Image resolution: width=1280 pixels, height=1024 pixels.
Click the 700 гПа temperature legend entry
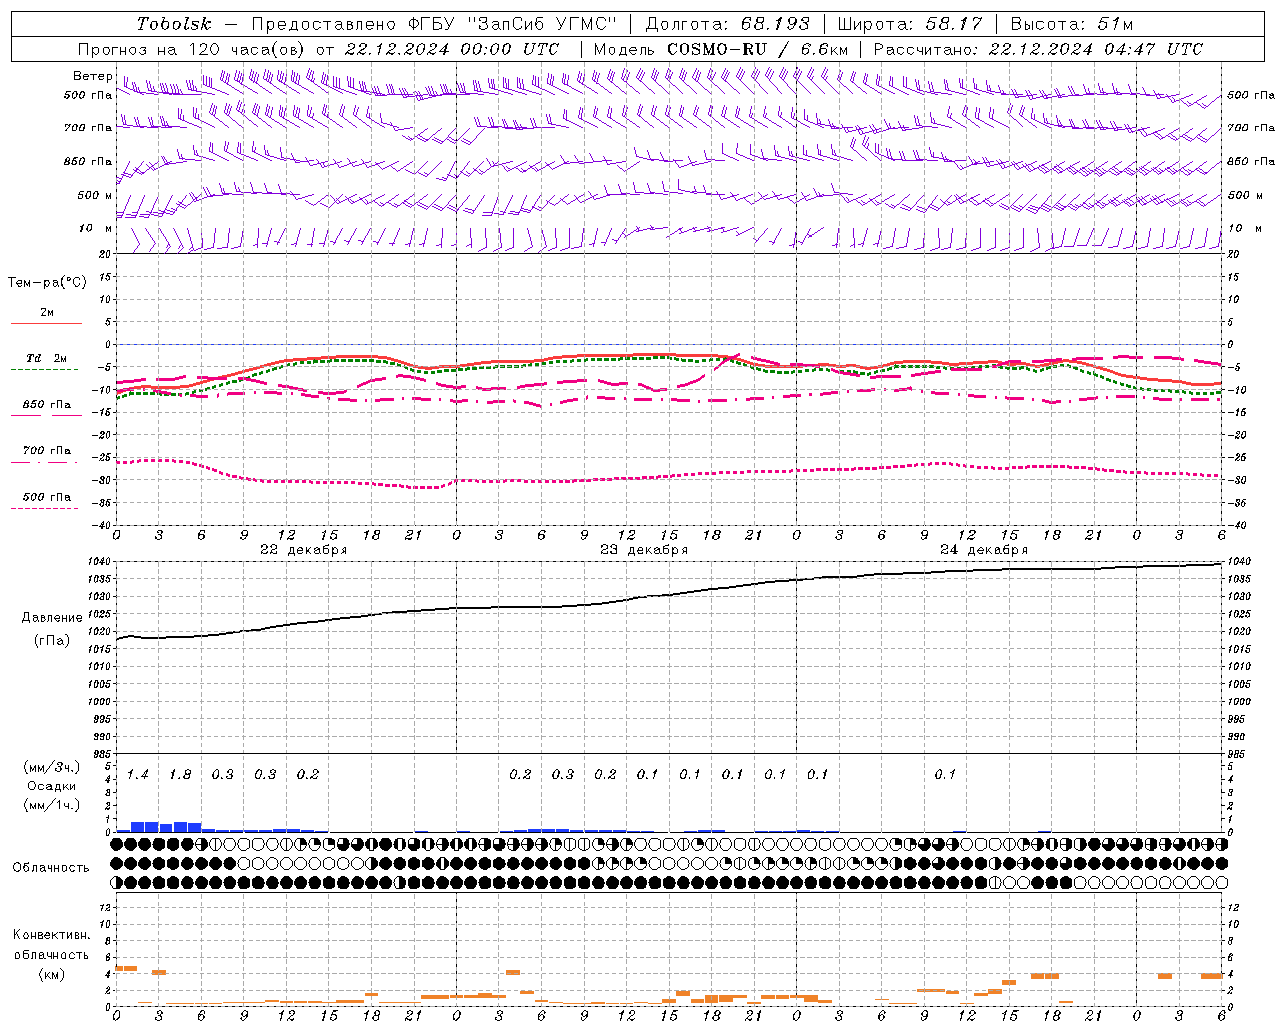[x=47, y=450]
